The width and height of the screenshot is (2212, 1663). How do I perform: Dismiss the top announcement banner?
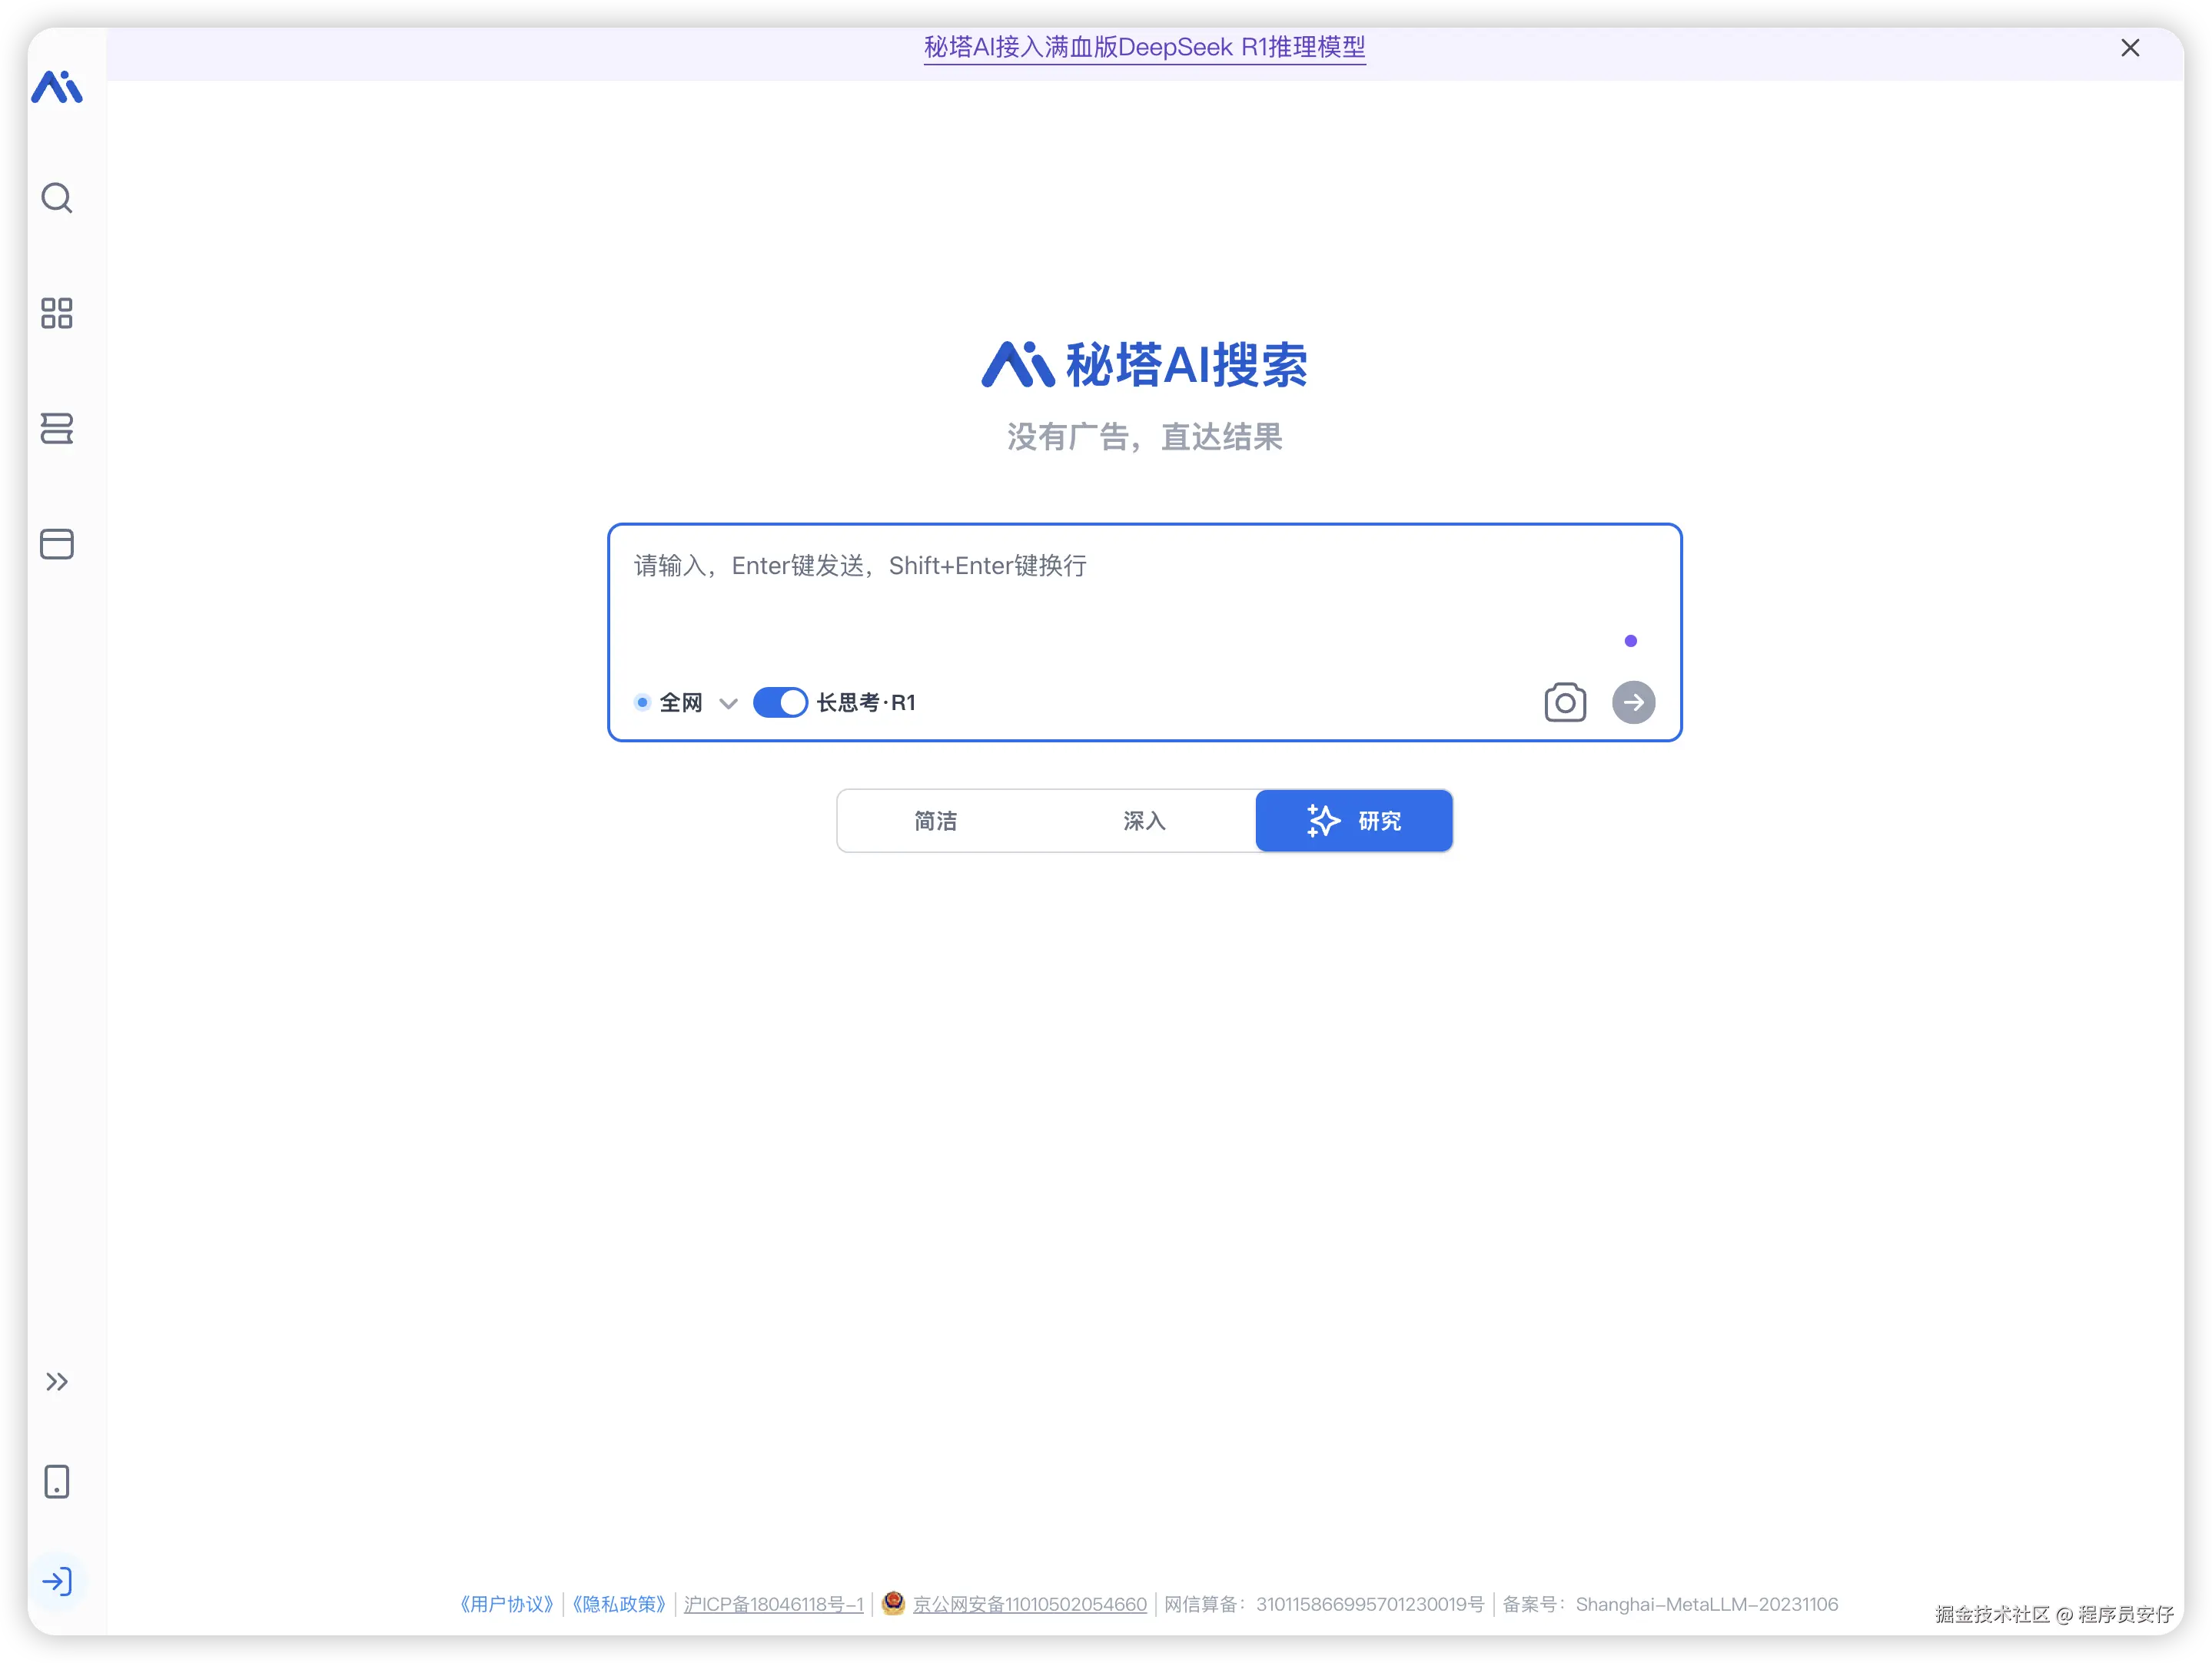pyautogui.click(x=2130, y=48)
